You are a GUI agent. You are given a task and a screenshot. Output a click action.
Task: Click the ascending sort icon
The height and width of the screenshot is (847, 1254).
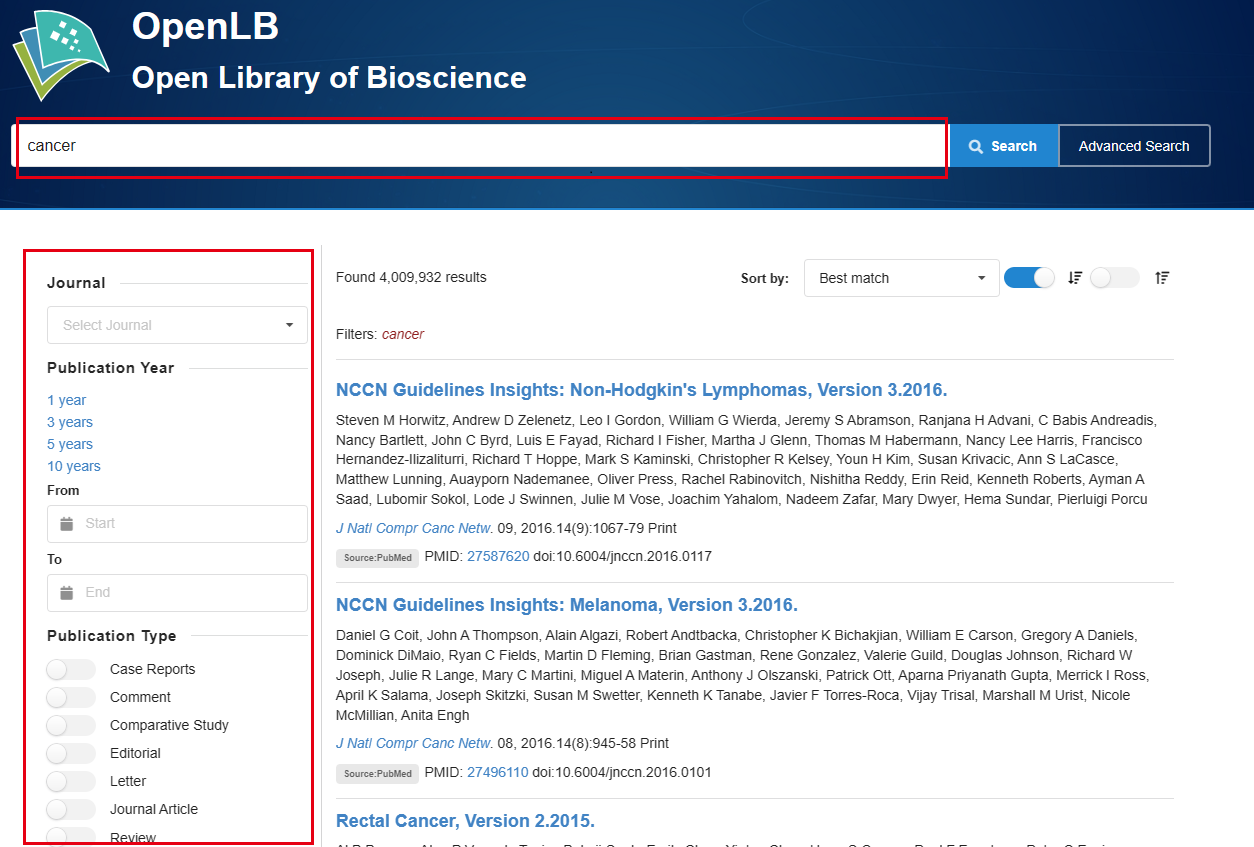click(1161, 278)
